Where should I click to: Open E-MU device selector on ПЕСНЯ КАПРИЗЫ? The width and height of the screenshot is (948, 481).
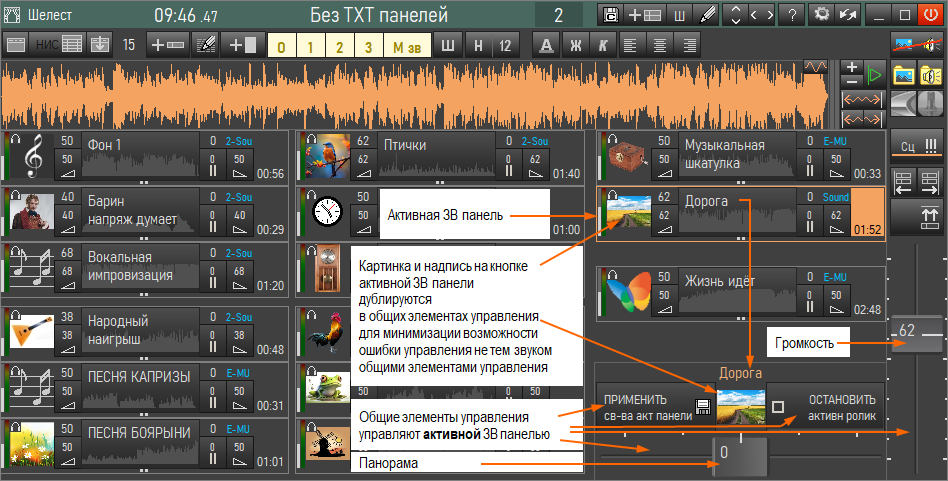(x=238, y=373)
